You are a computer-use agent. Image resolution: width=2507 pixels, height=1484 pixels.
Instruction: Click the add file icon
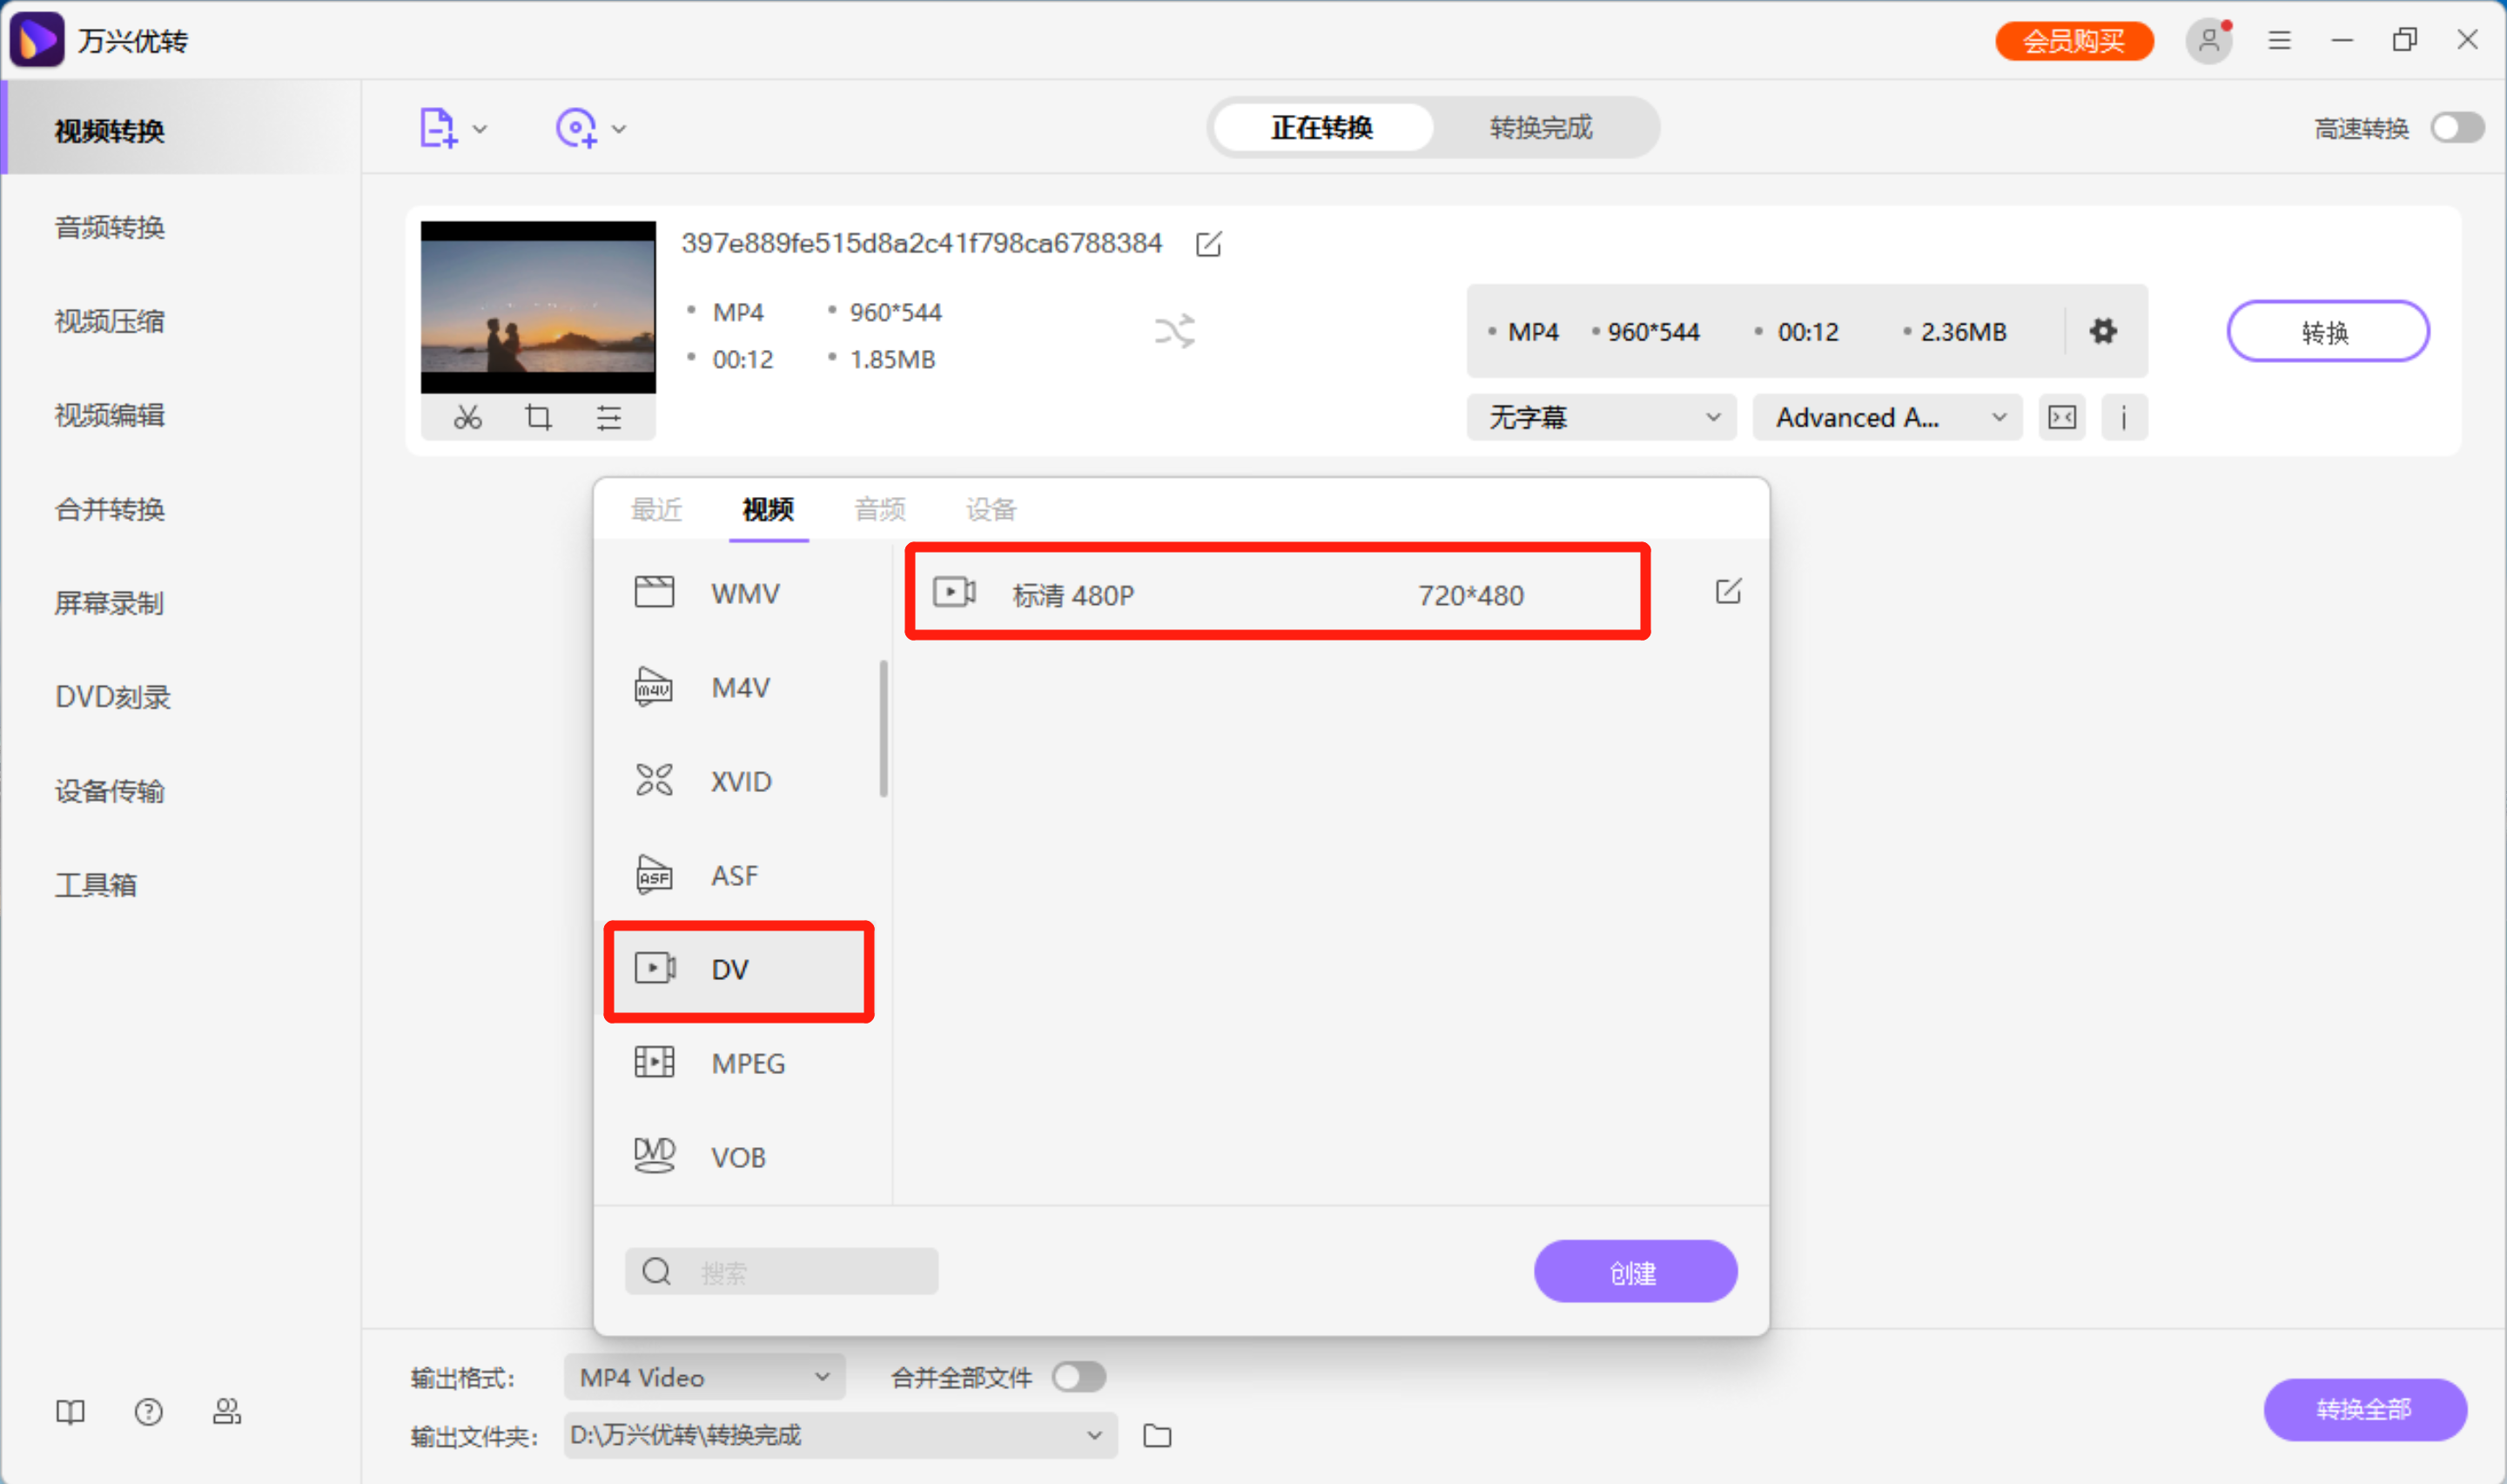(x=438, y=128)
